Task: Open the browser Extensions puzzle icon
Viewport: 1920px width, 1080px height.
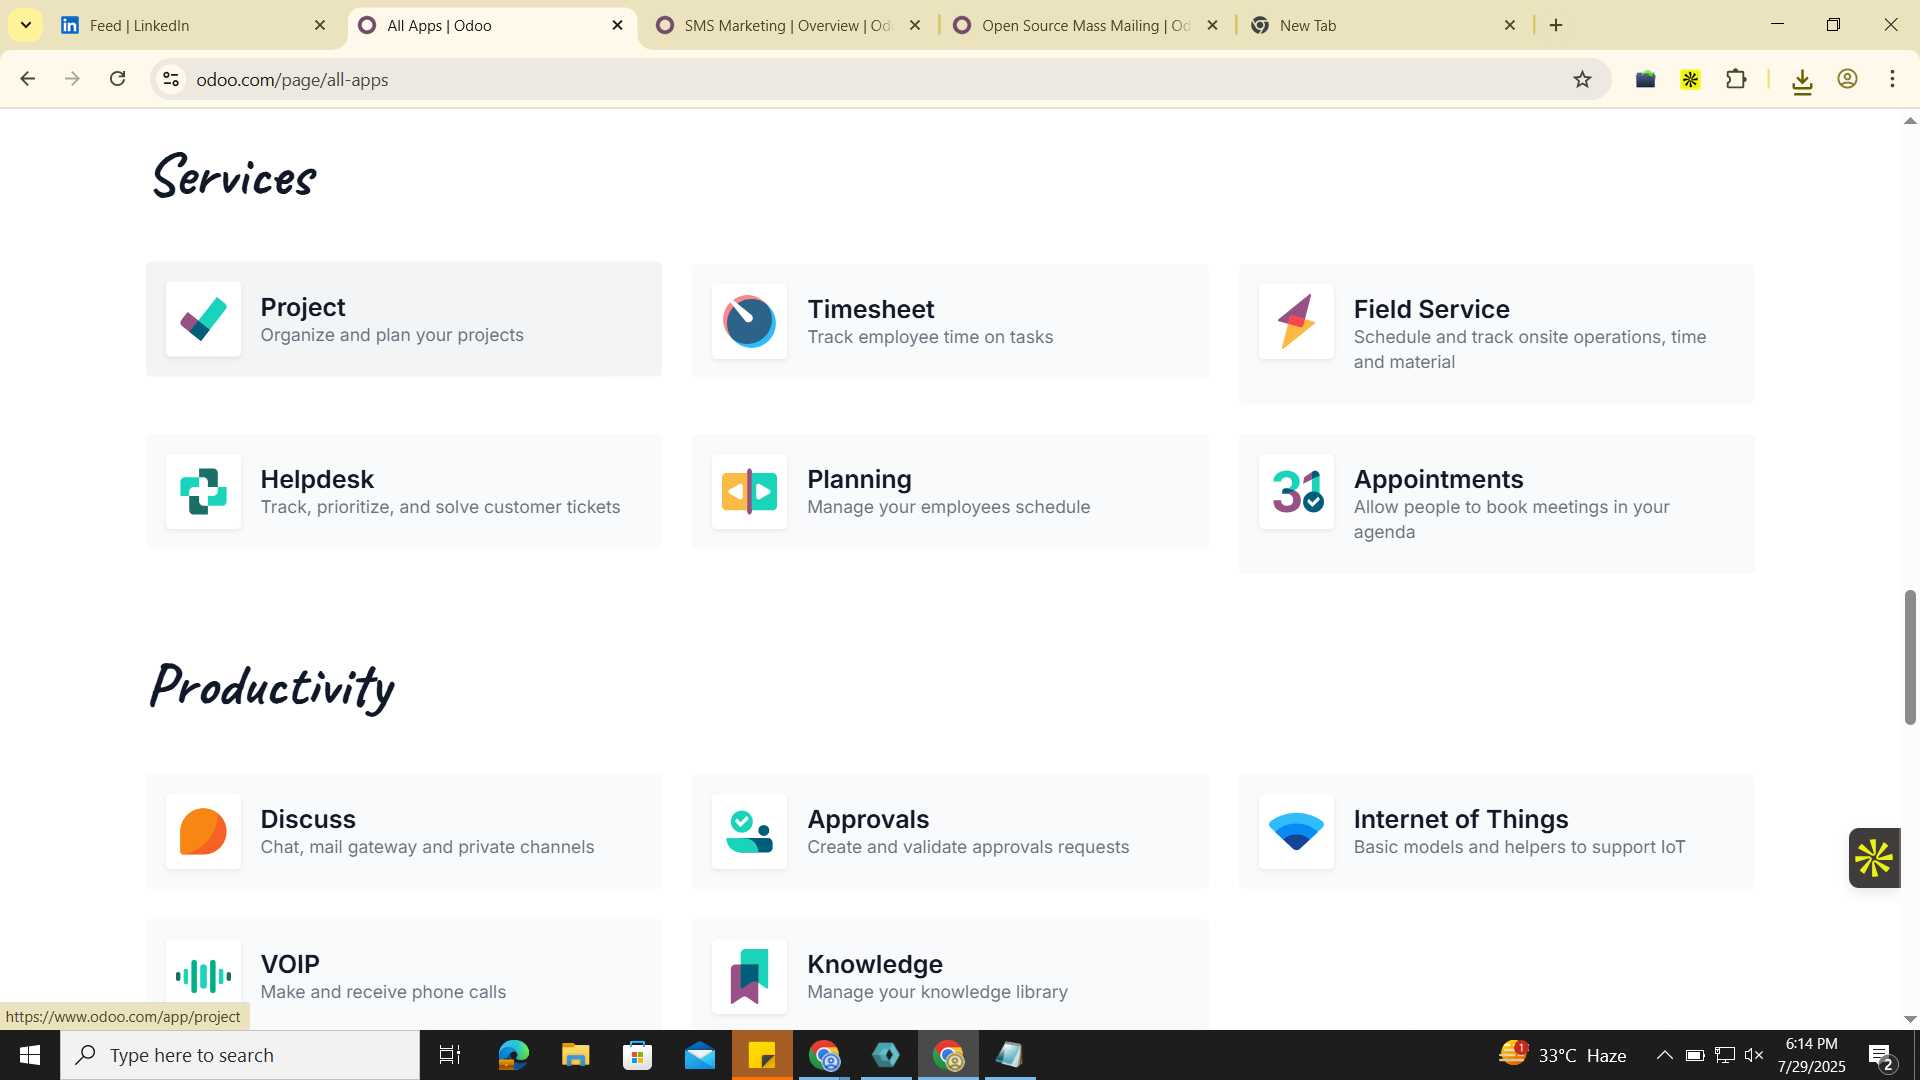Action: (x=1737, y=80)
